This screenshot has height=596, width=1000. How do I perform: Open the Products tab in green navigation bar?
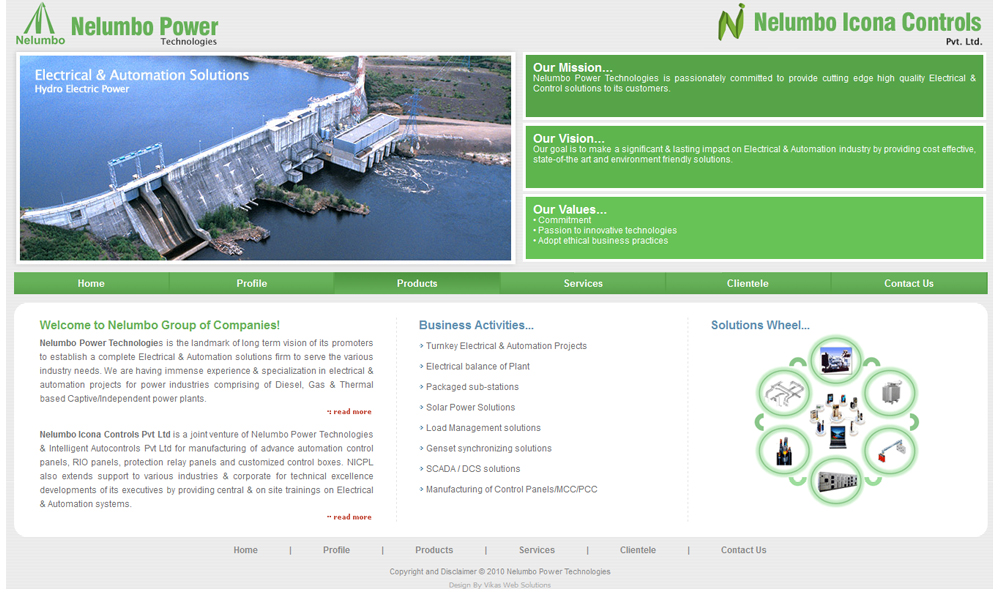(x=417, y=283)
